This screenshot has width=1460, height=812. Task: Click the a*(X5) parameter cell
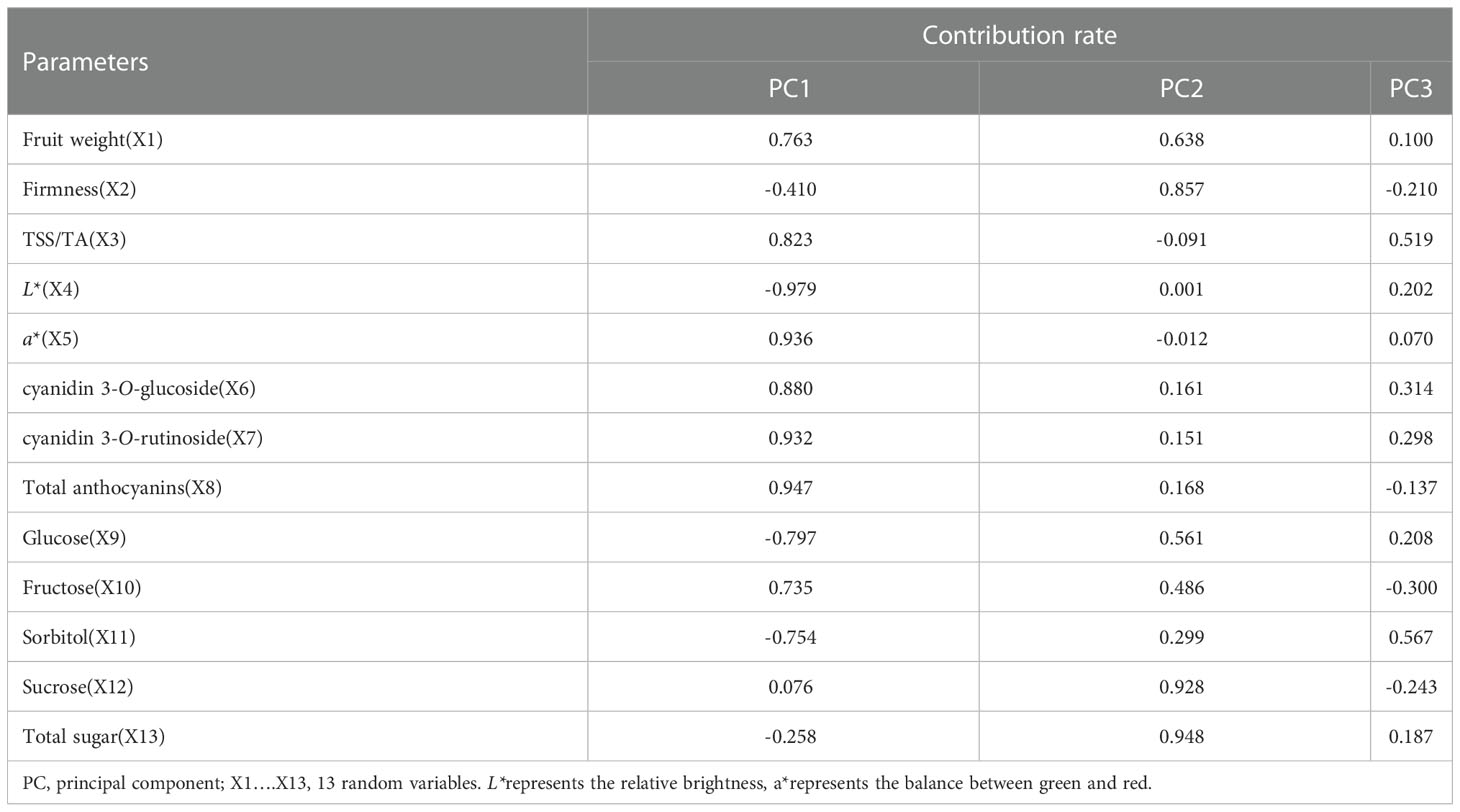pyautogui.click(x=50, y=339)
